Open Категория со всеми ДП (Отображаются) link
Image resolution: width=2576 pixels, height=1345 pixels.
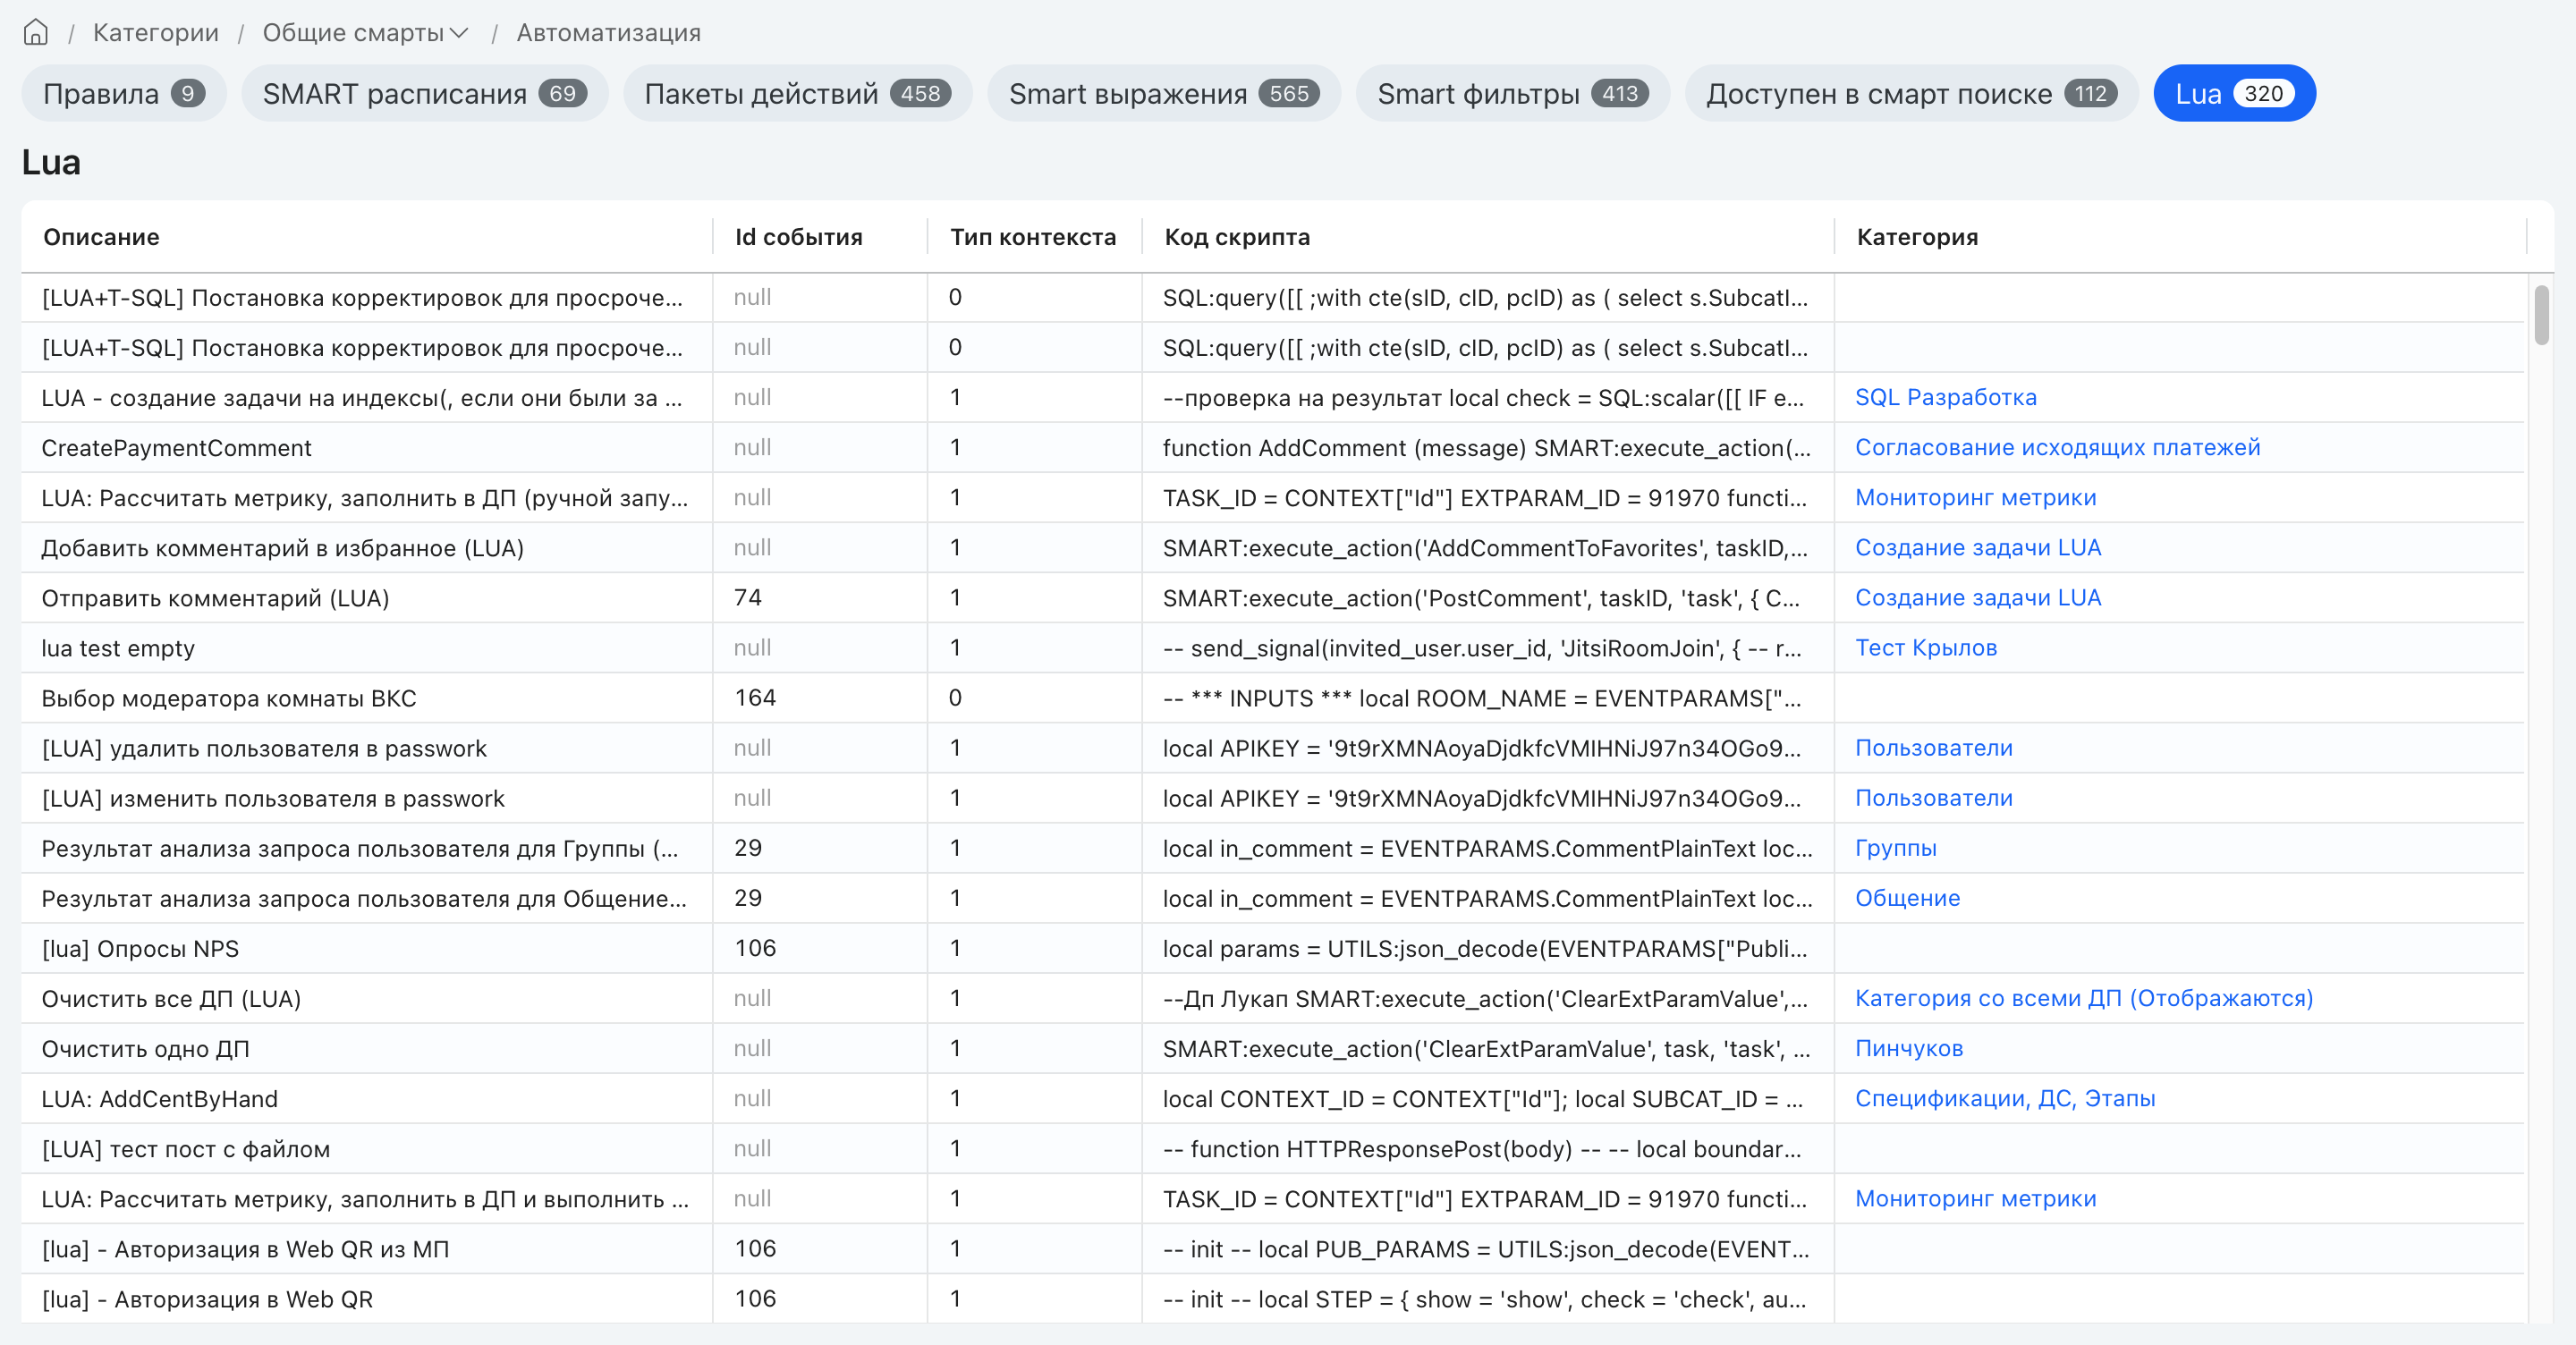(2084, 998)
